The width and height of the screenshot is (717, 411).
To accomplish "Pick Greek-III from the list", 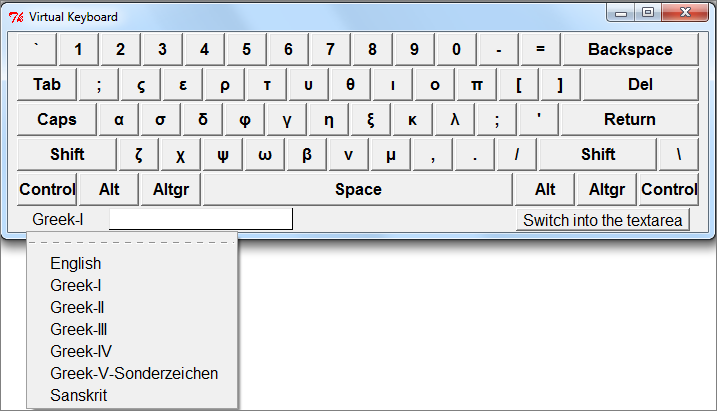I will click(x=78, y=329).
